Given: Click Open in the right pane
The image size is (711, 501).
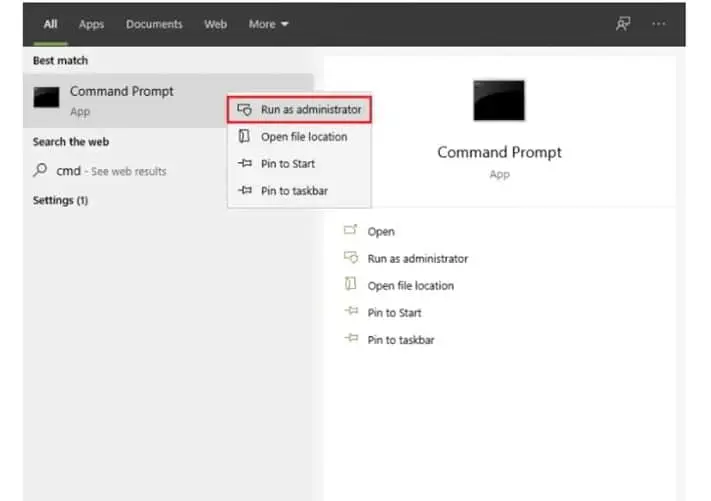Looking at the screenshot, I should pyautogui.click(x=381, y=232).
